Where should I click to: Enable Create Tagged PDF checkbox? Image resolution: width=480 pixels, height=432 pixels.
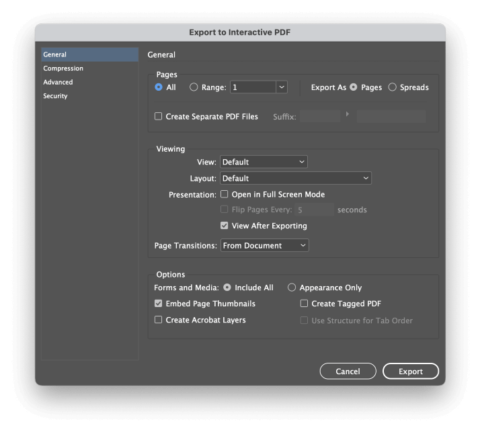(304, 303)
